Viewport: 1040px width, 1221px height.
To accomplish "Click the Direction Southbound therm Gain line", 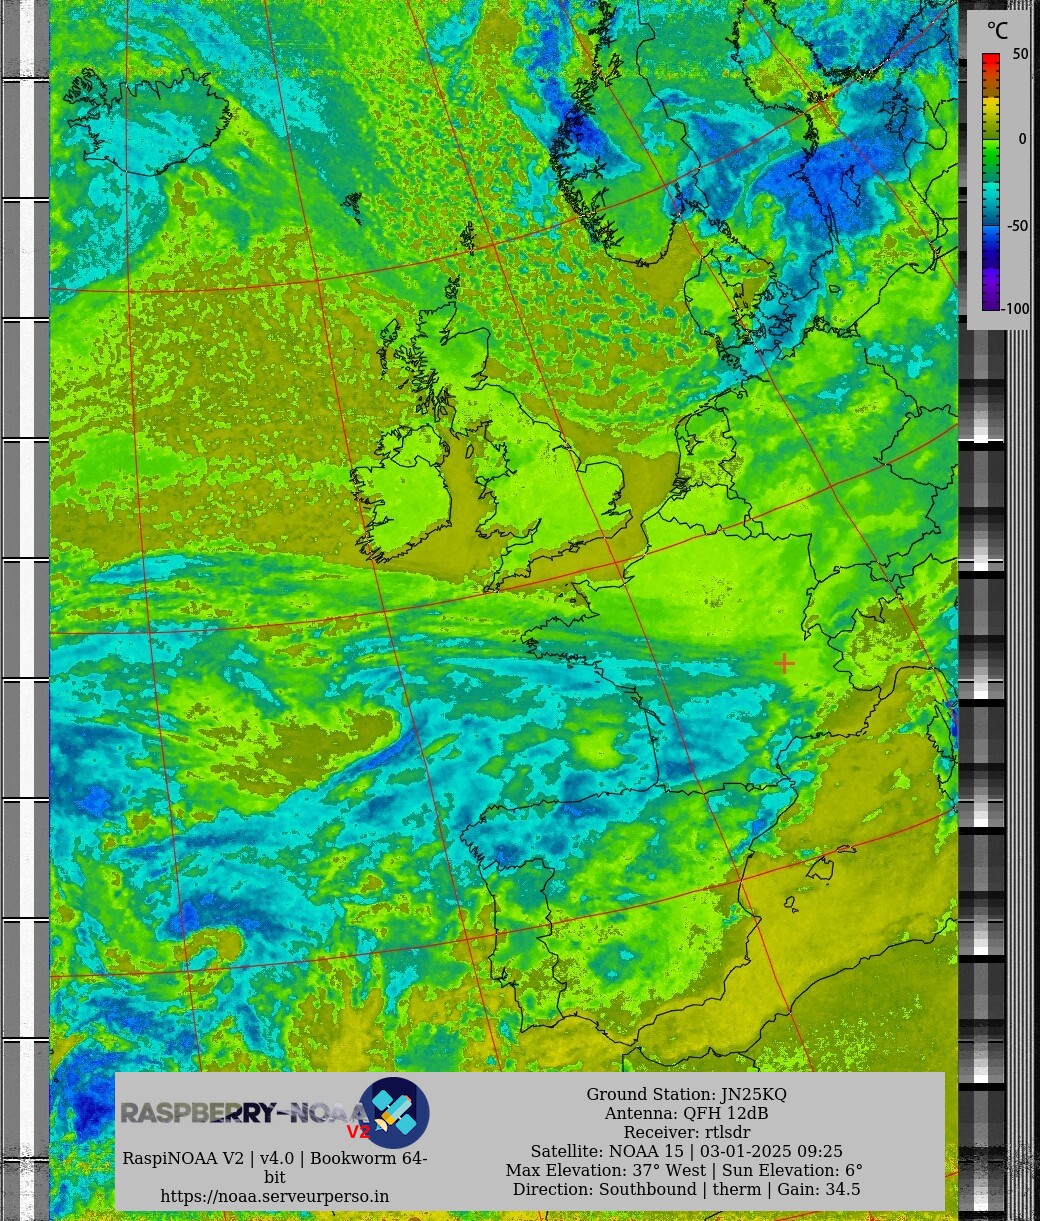I will pyautogui.click(x=686, y=1189).
